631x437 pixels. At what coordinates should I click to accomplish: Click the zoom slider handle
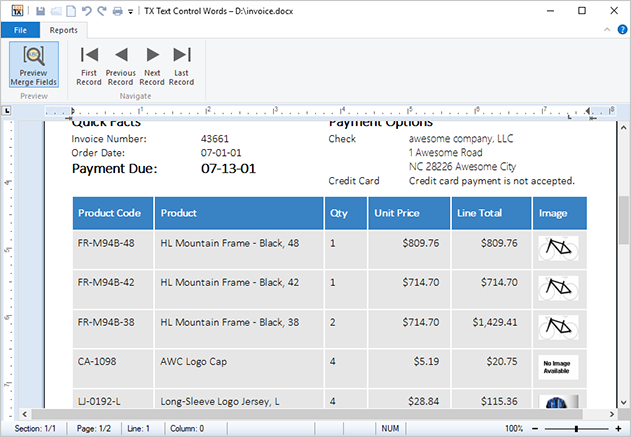(x=577, y=429)
